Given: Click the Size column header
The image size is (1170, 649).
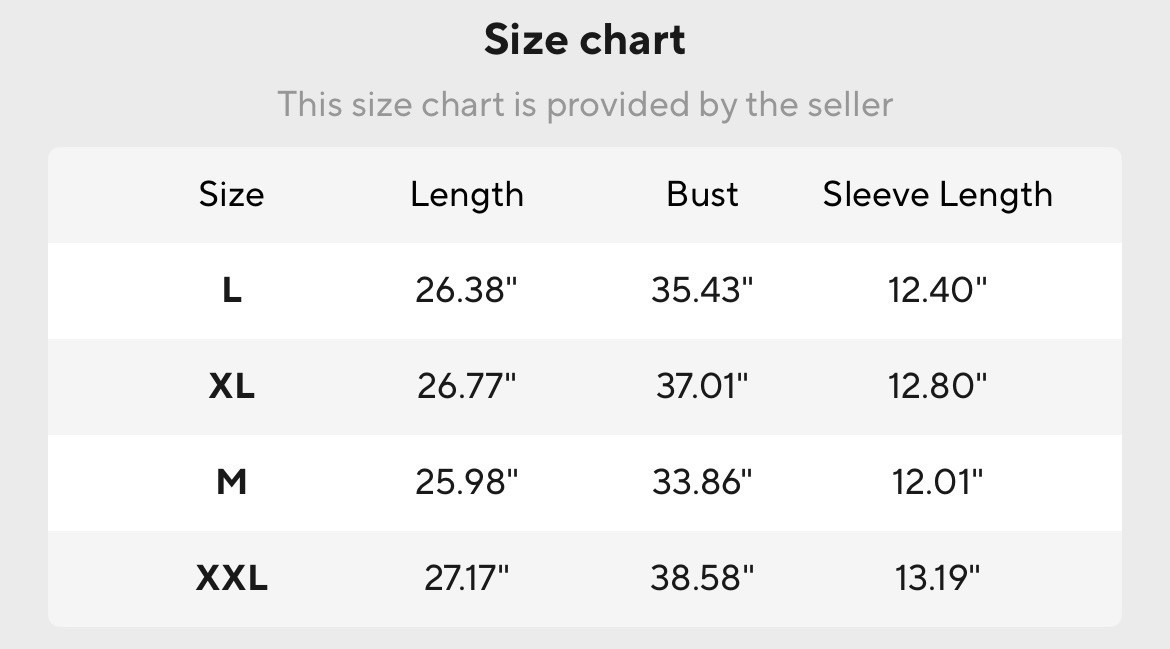Looking at the screenshot, I should pyautogui.click(x=231, y=194).
